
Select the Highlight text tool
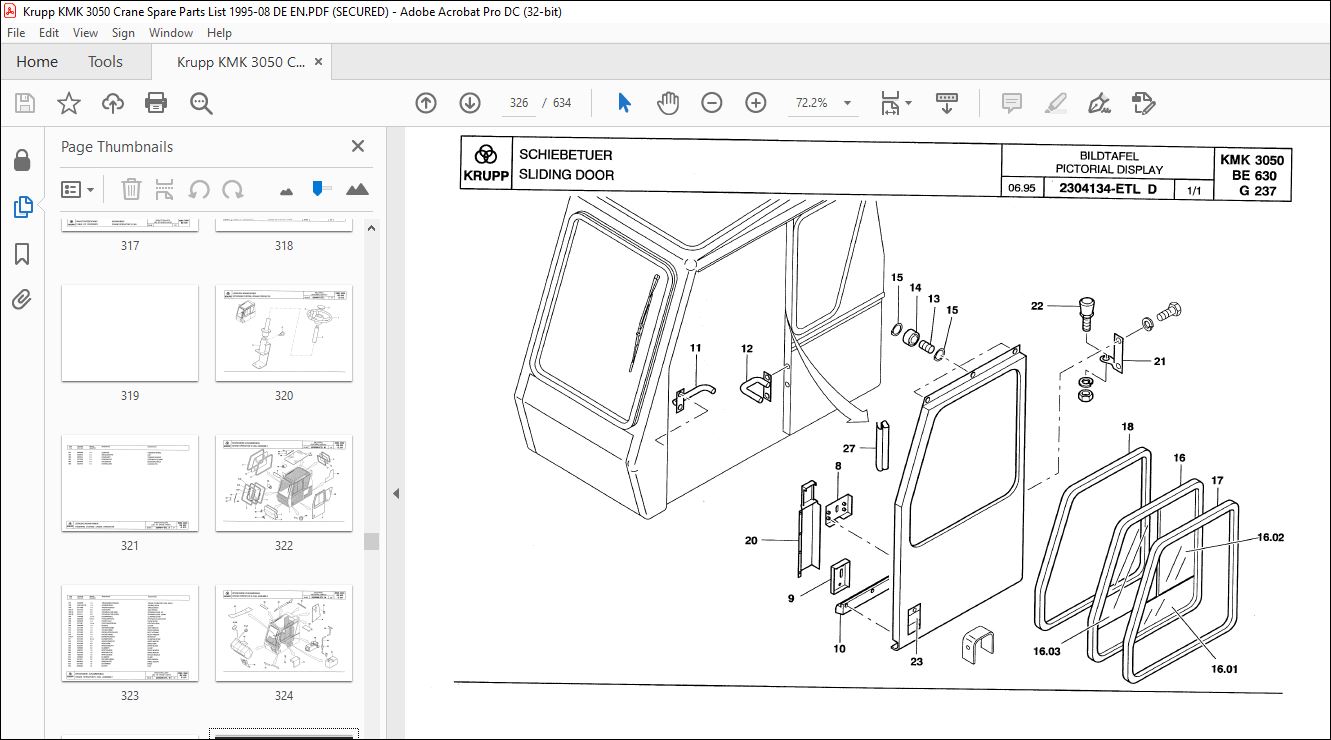[x=1055, y=103]
